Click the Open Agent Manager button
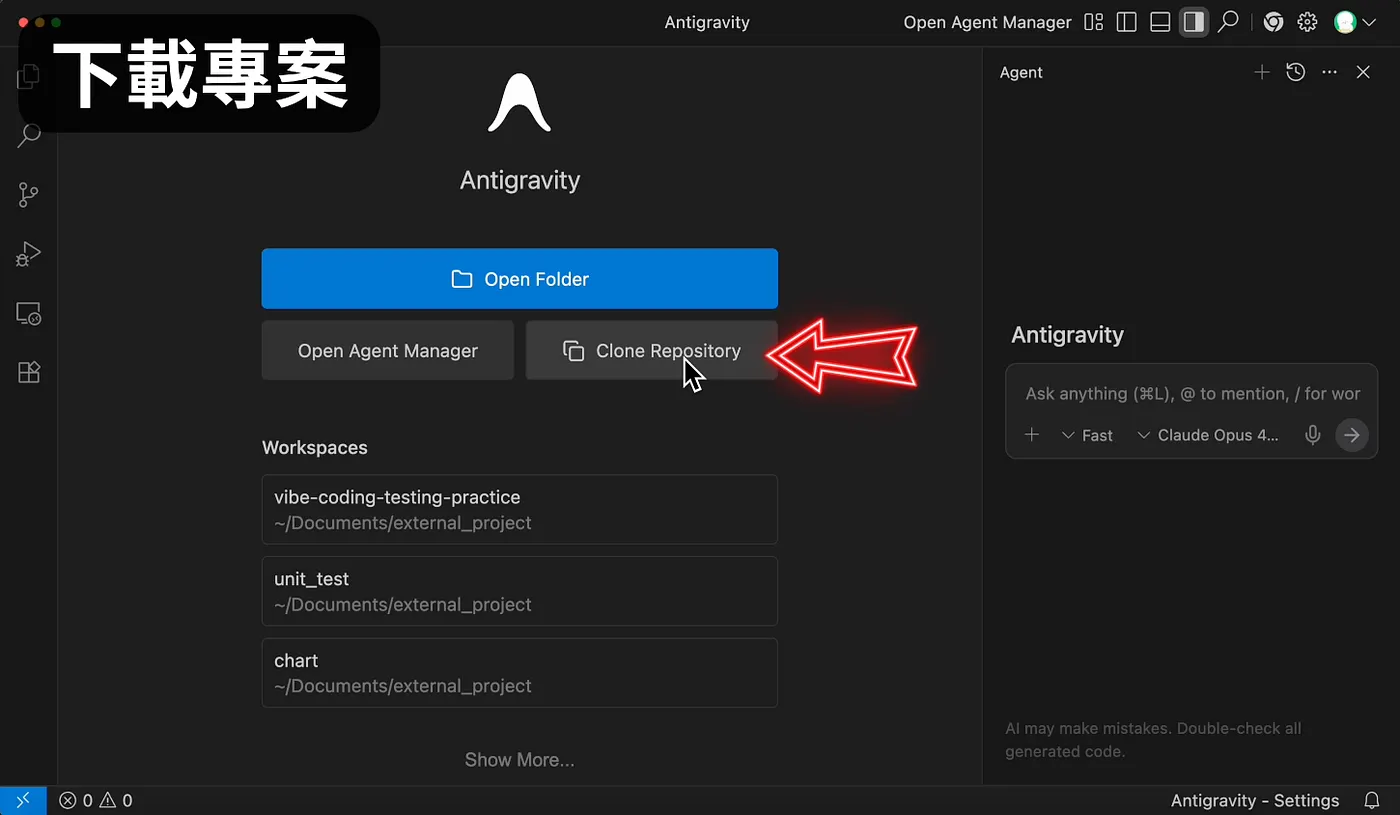This screenshot has width=1400, height=815. 388,351
